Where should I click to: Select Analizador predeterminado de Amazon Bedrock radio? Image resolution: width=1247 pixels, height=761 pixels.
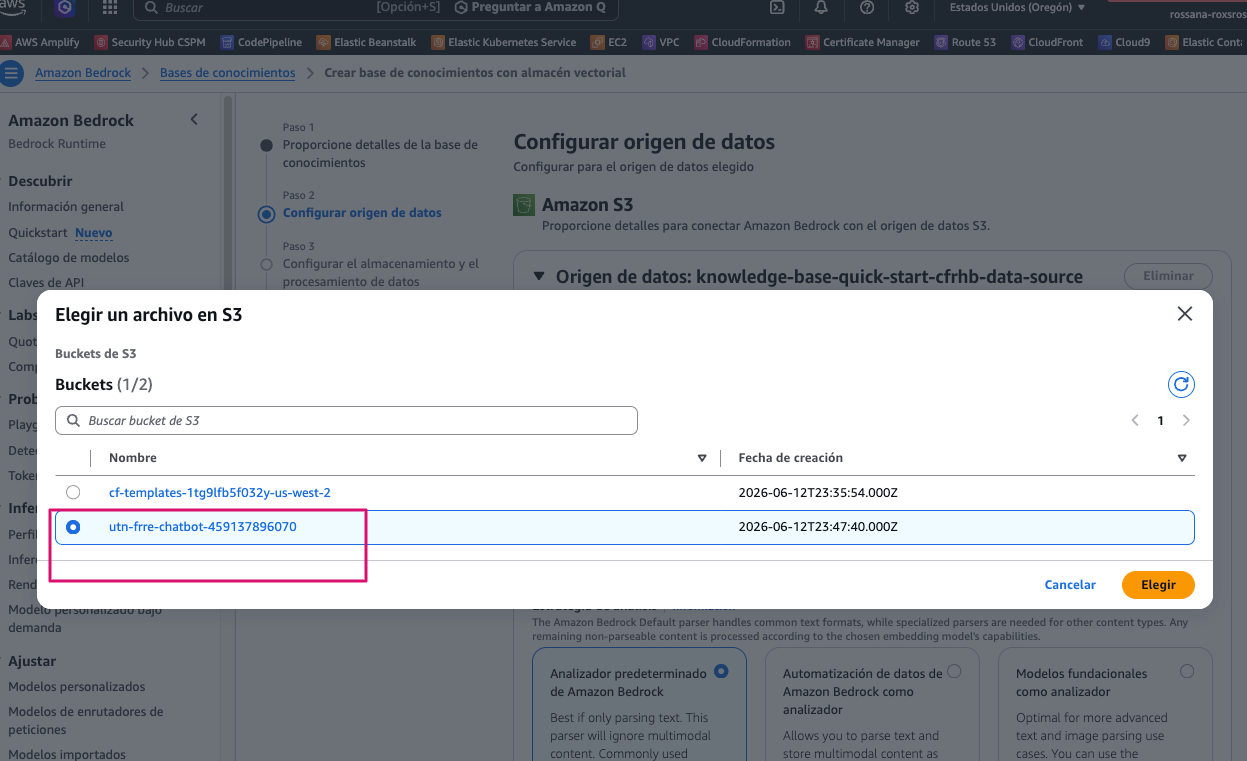coord(721,671)
